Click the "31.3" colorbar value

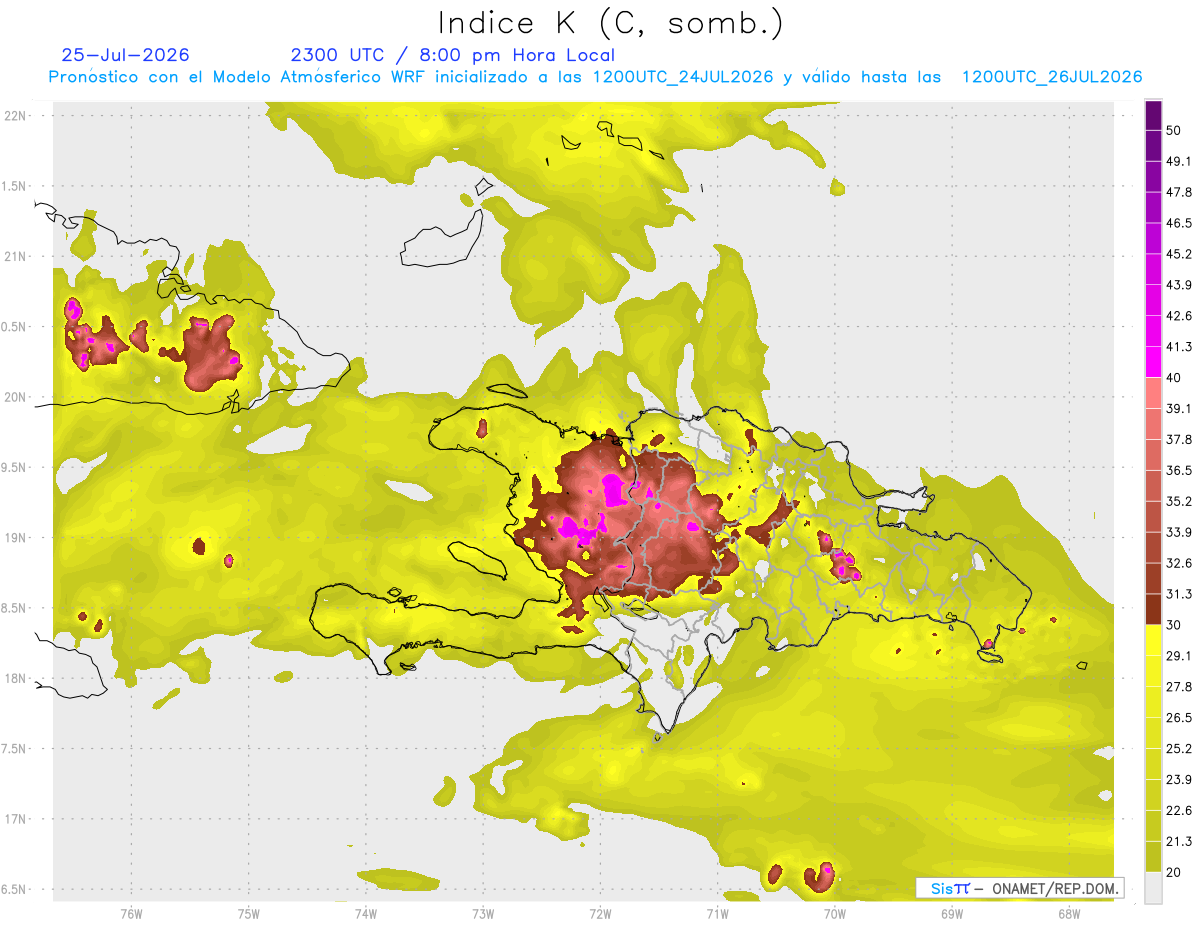pos(1179,594)
